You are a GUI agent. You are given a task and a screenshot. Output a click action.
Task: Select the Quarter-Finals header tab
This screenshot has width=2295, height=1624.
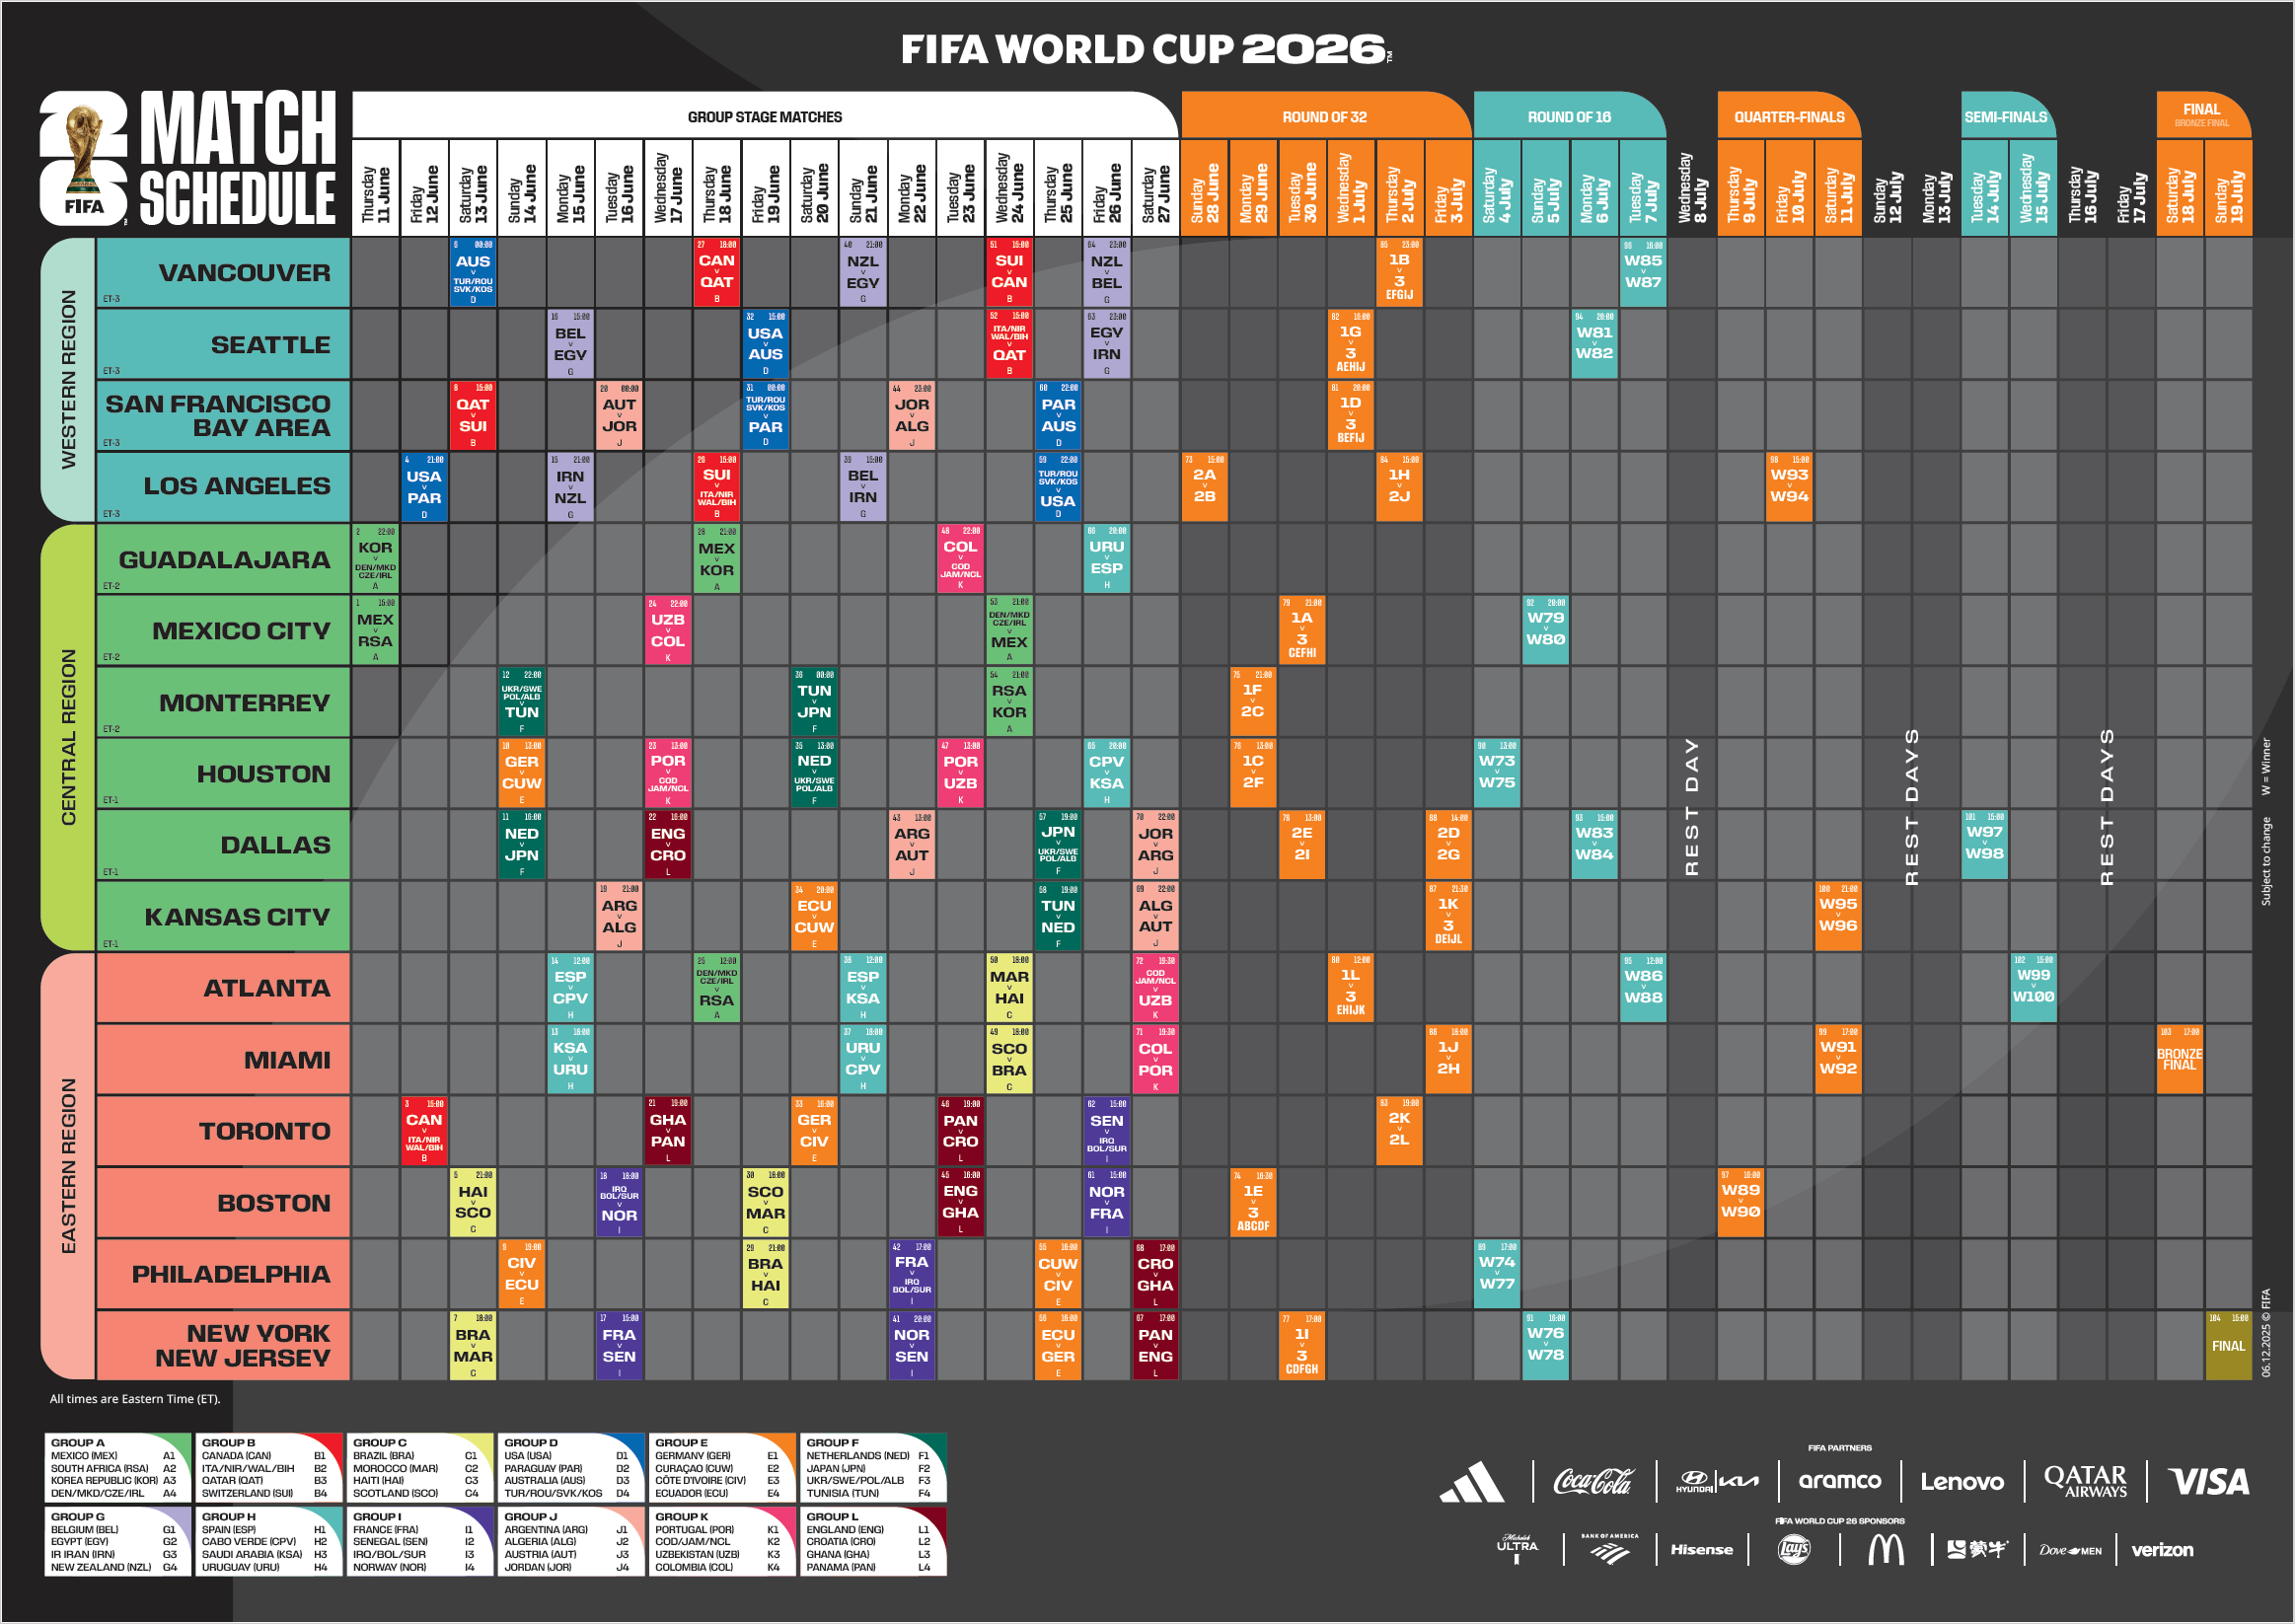point(1789,117)
